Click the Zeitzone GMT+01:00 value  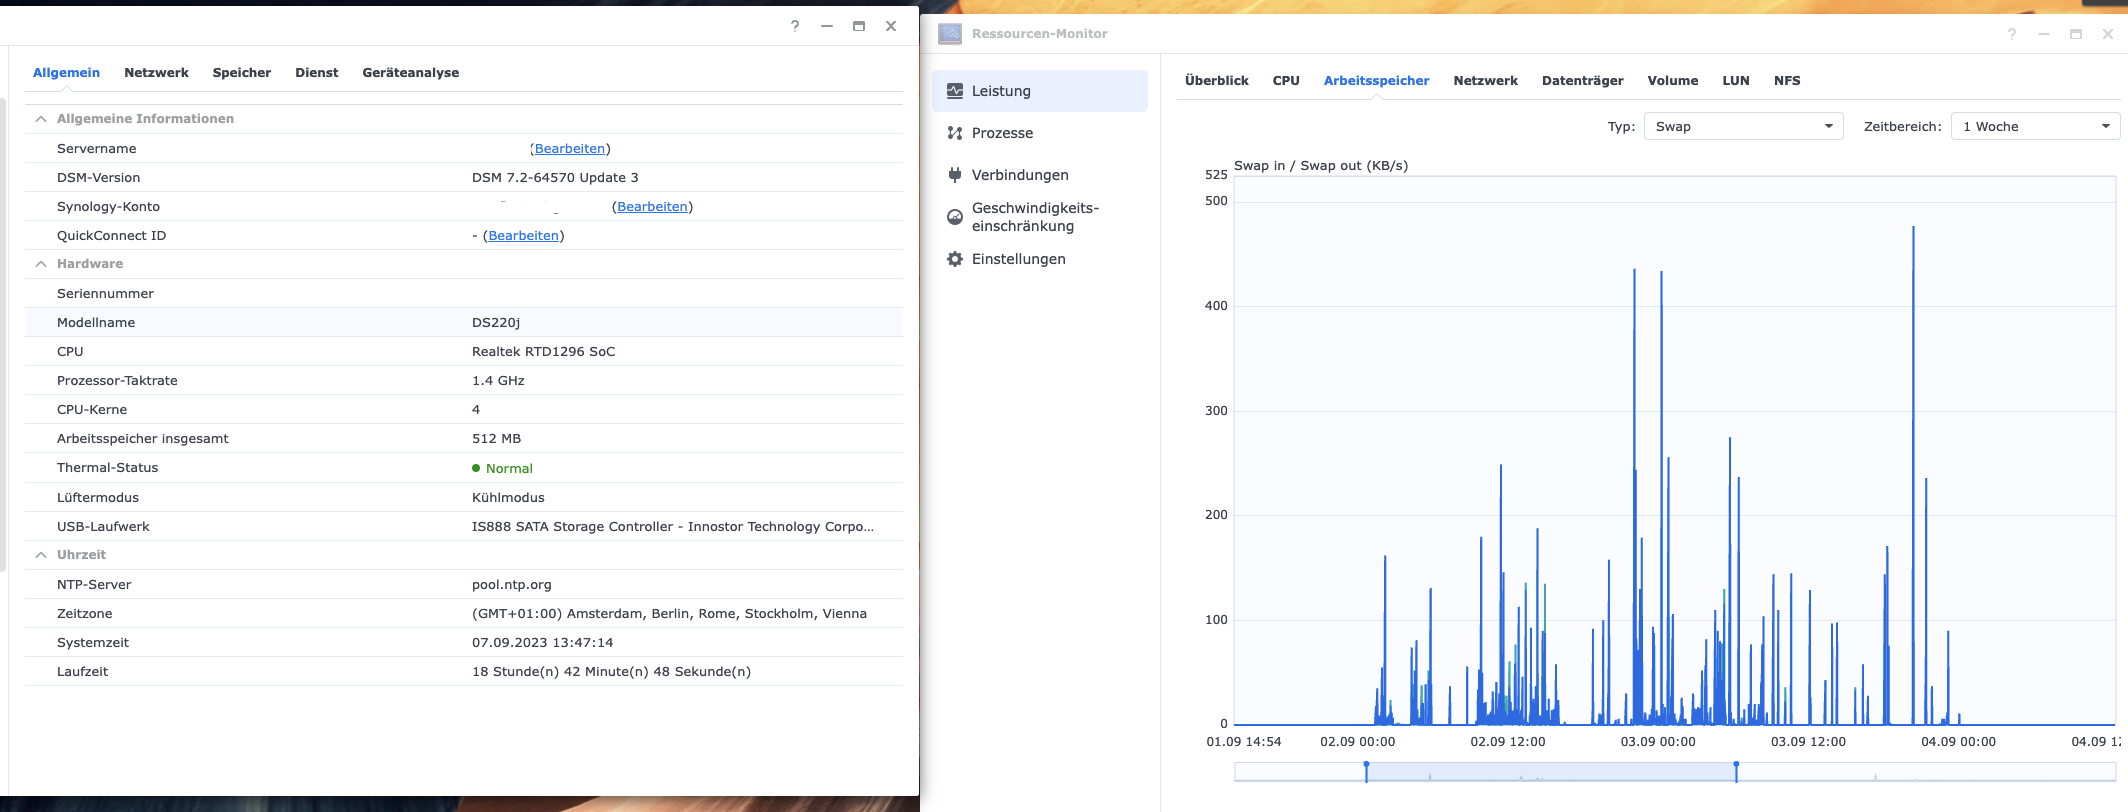(x=669, y=614)
